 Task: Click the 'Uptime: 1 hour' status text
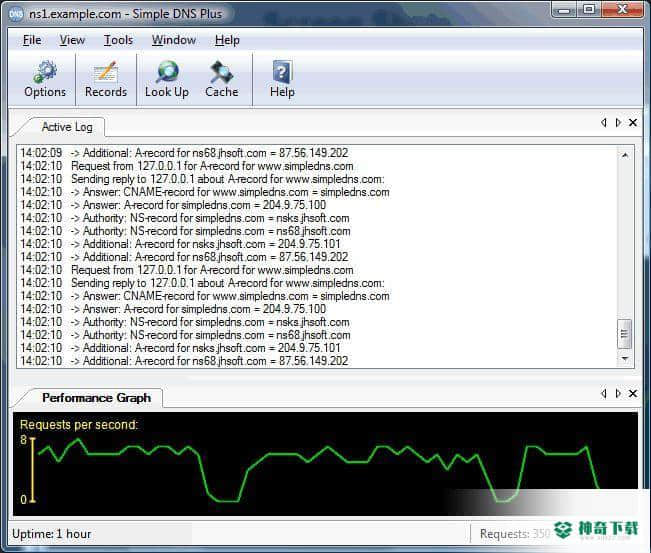pos(51,534)
